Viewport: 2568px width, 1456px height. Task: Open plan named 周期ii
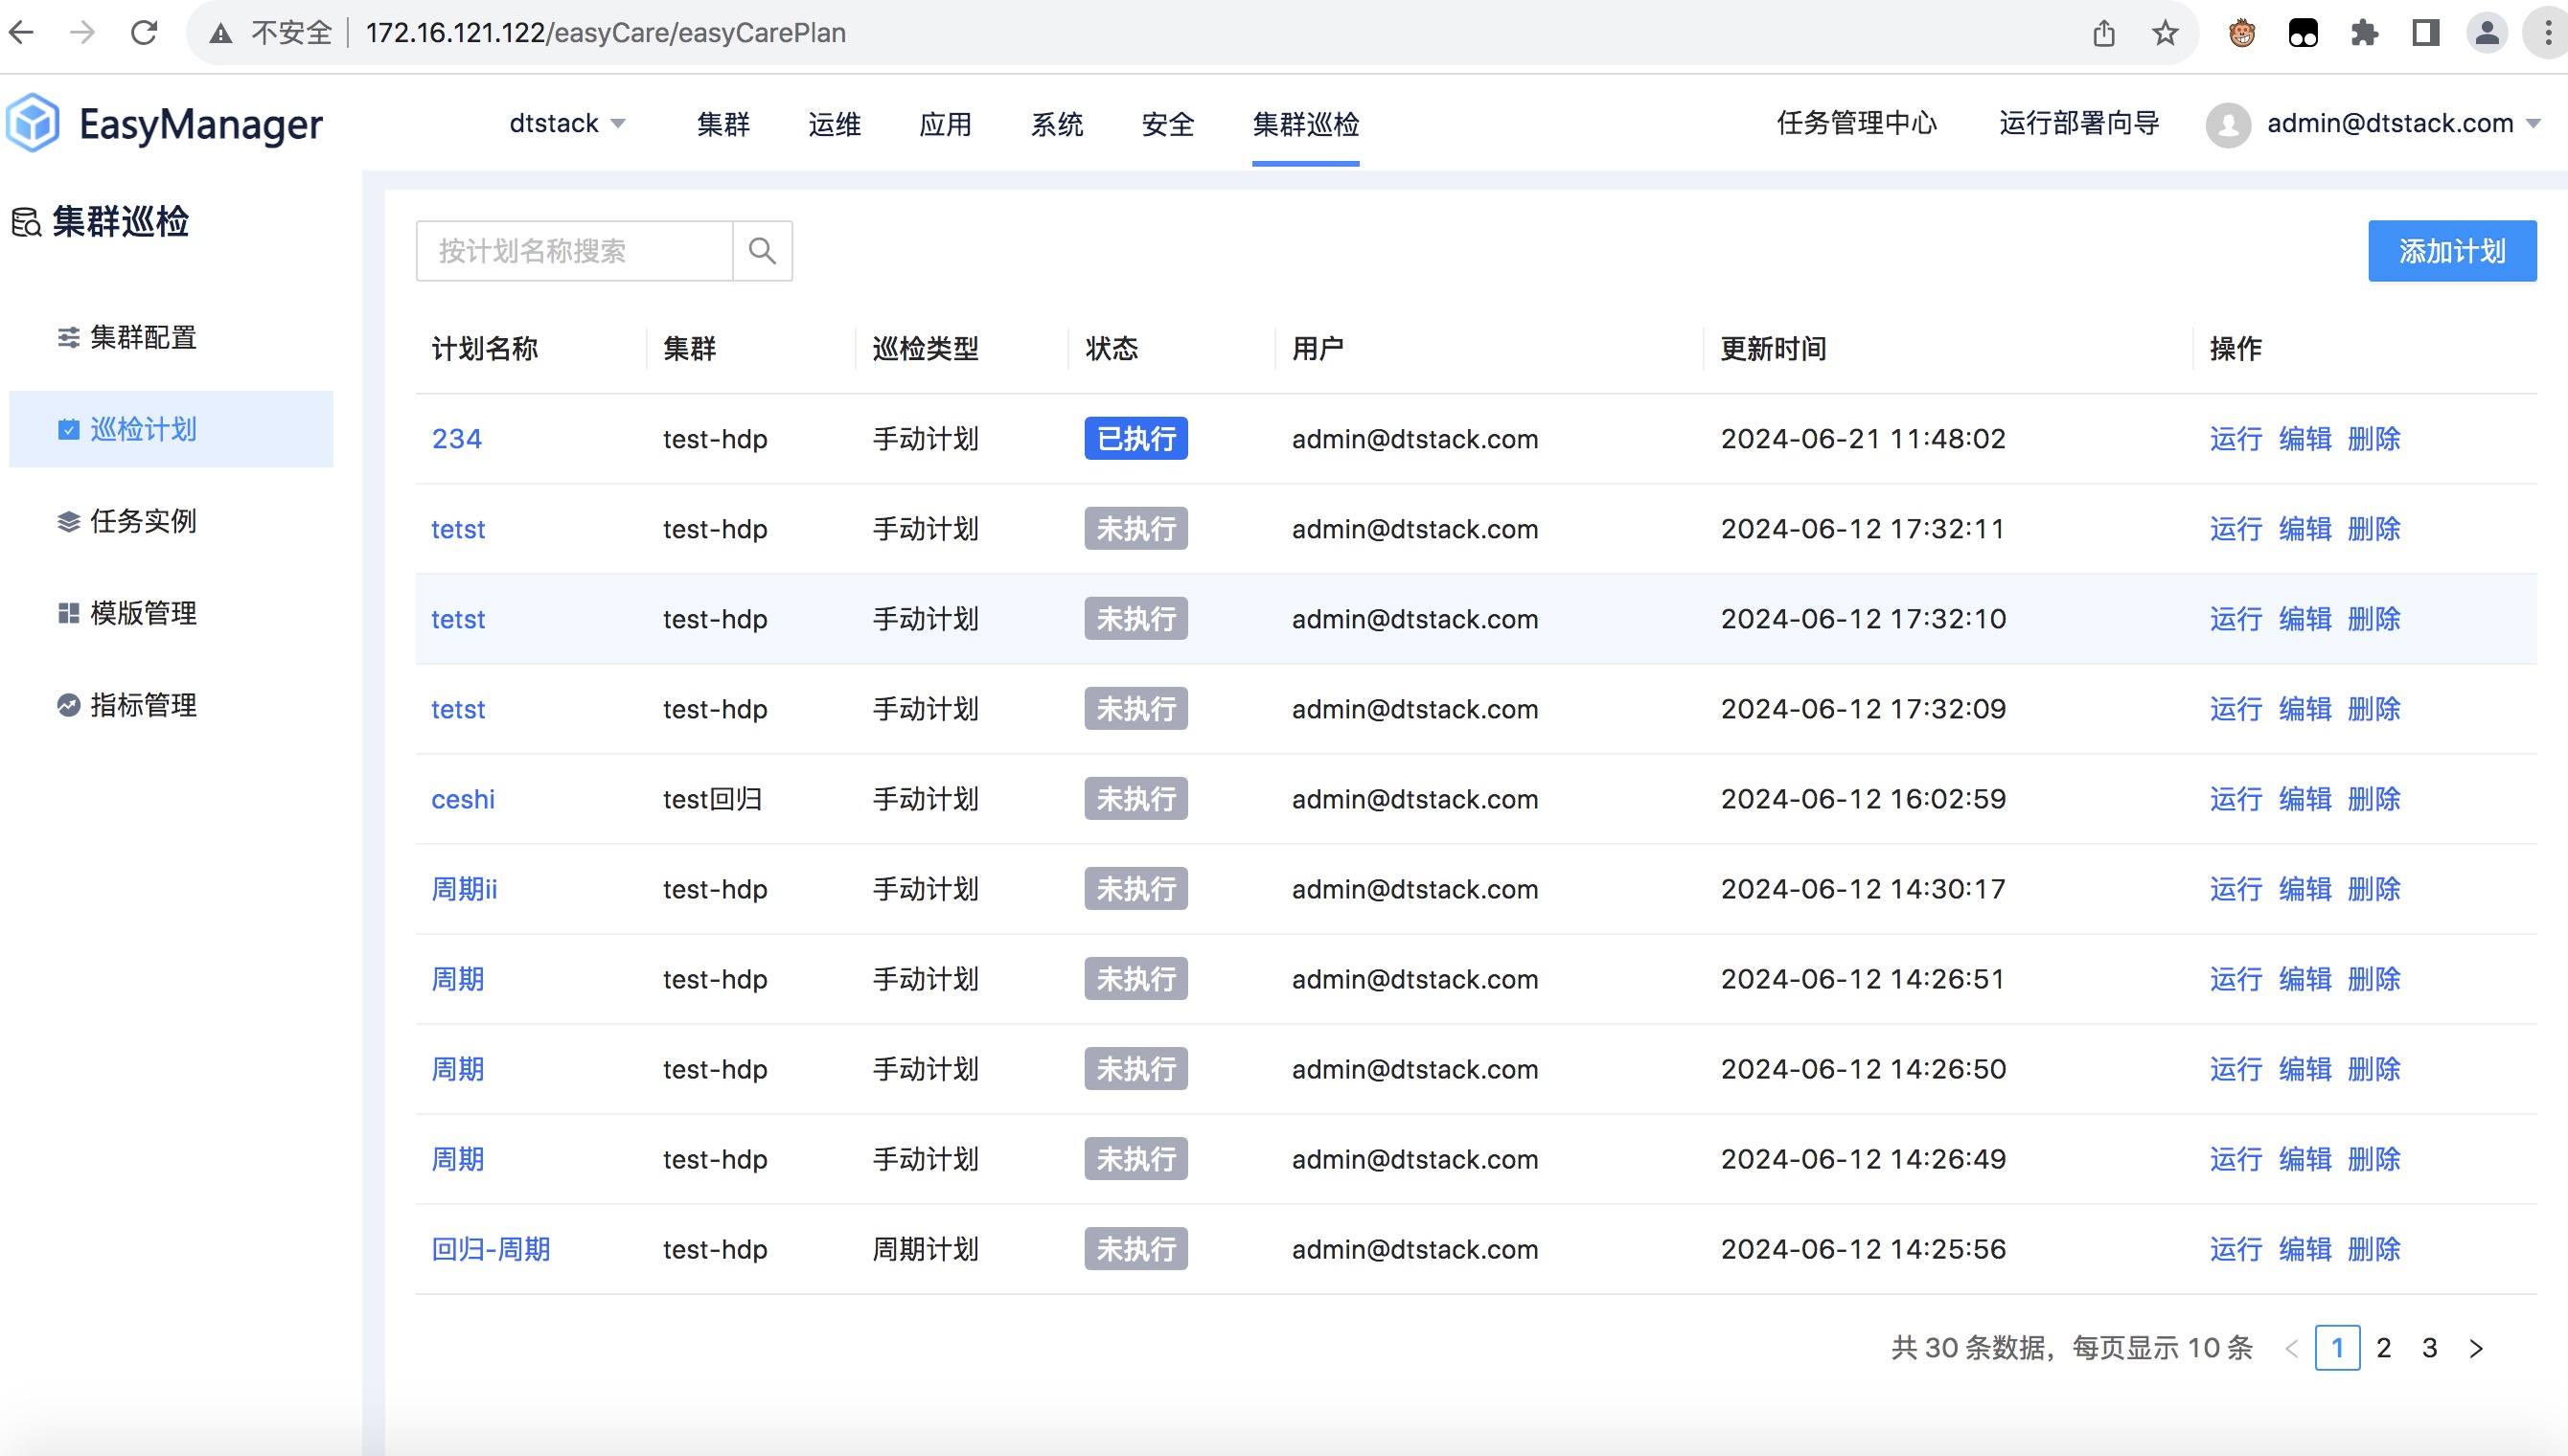pos(464,889)
